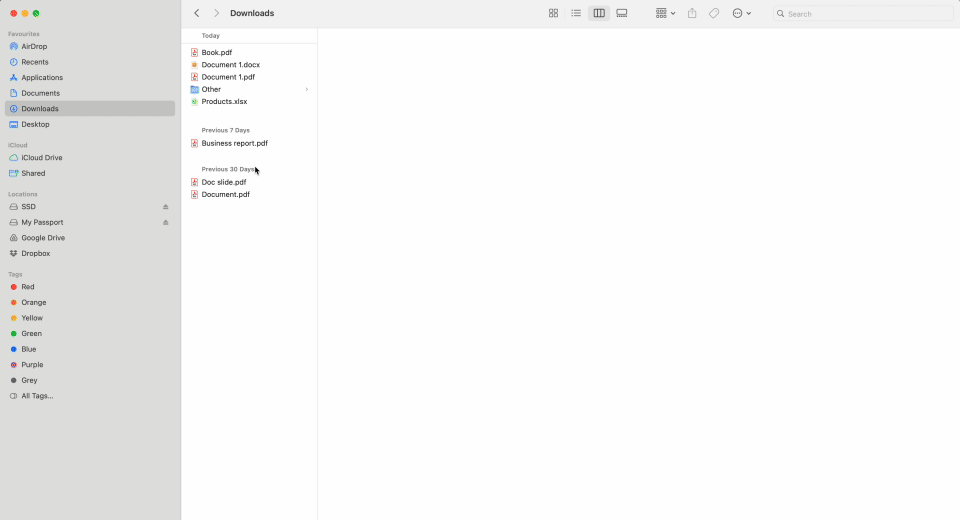Go forward with the right chevron
The image size is (960, 520).
point(216,13)
